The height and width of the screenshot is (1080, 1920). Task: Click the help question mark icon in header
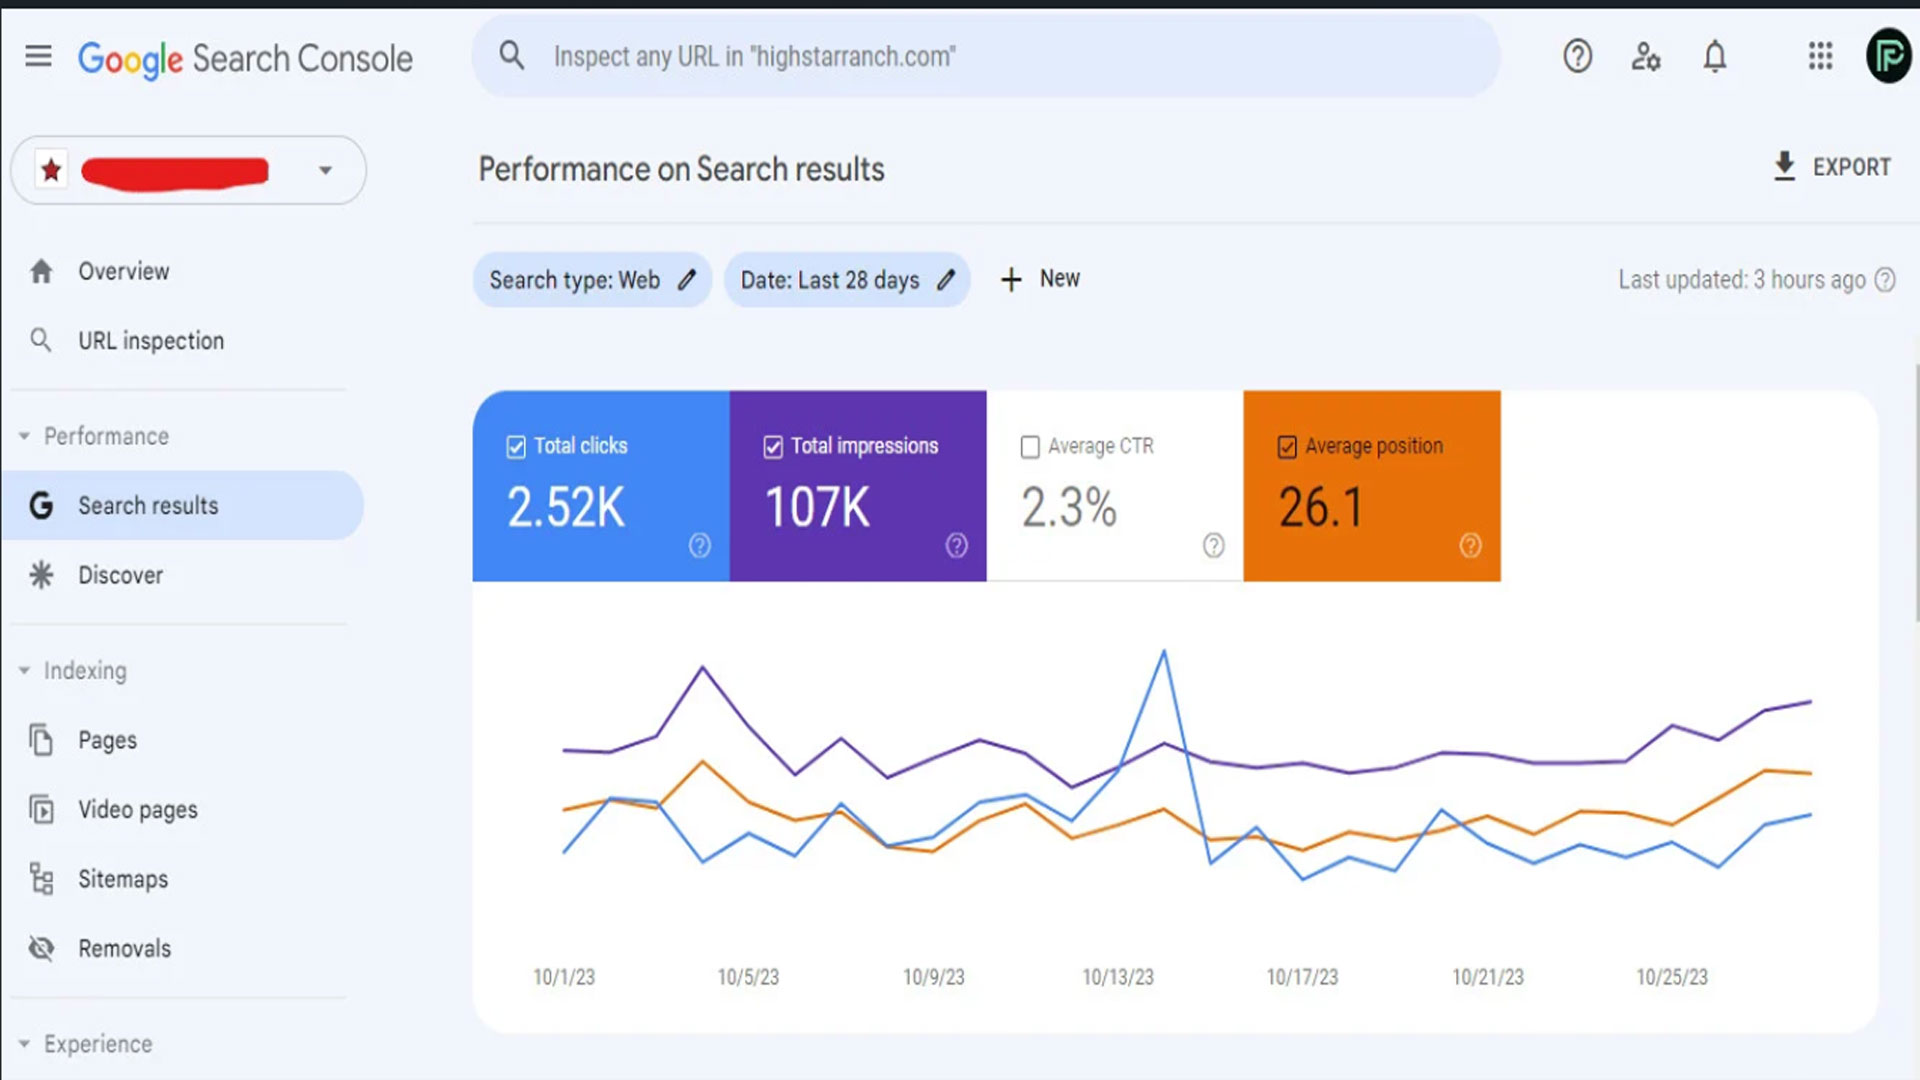[x=1577, y=56]
